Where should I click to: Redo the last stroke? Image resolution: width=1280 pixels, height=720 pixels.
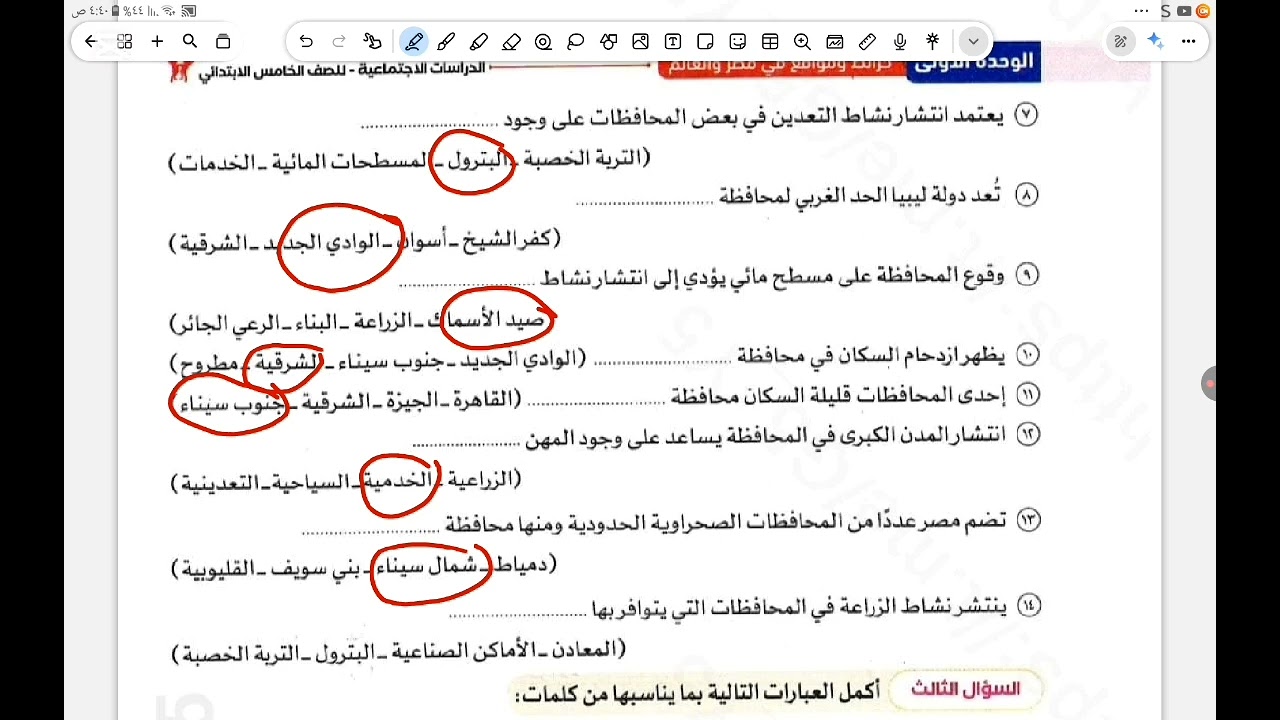pos(339,42)
